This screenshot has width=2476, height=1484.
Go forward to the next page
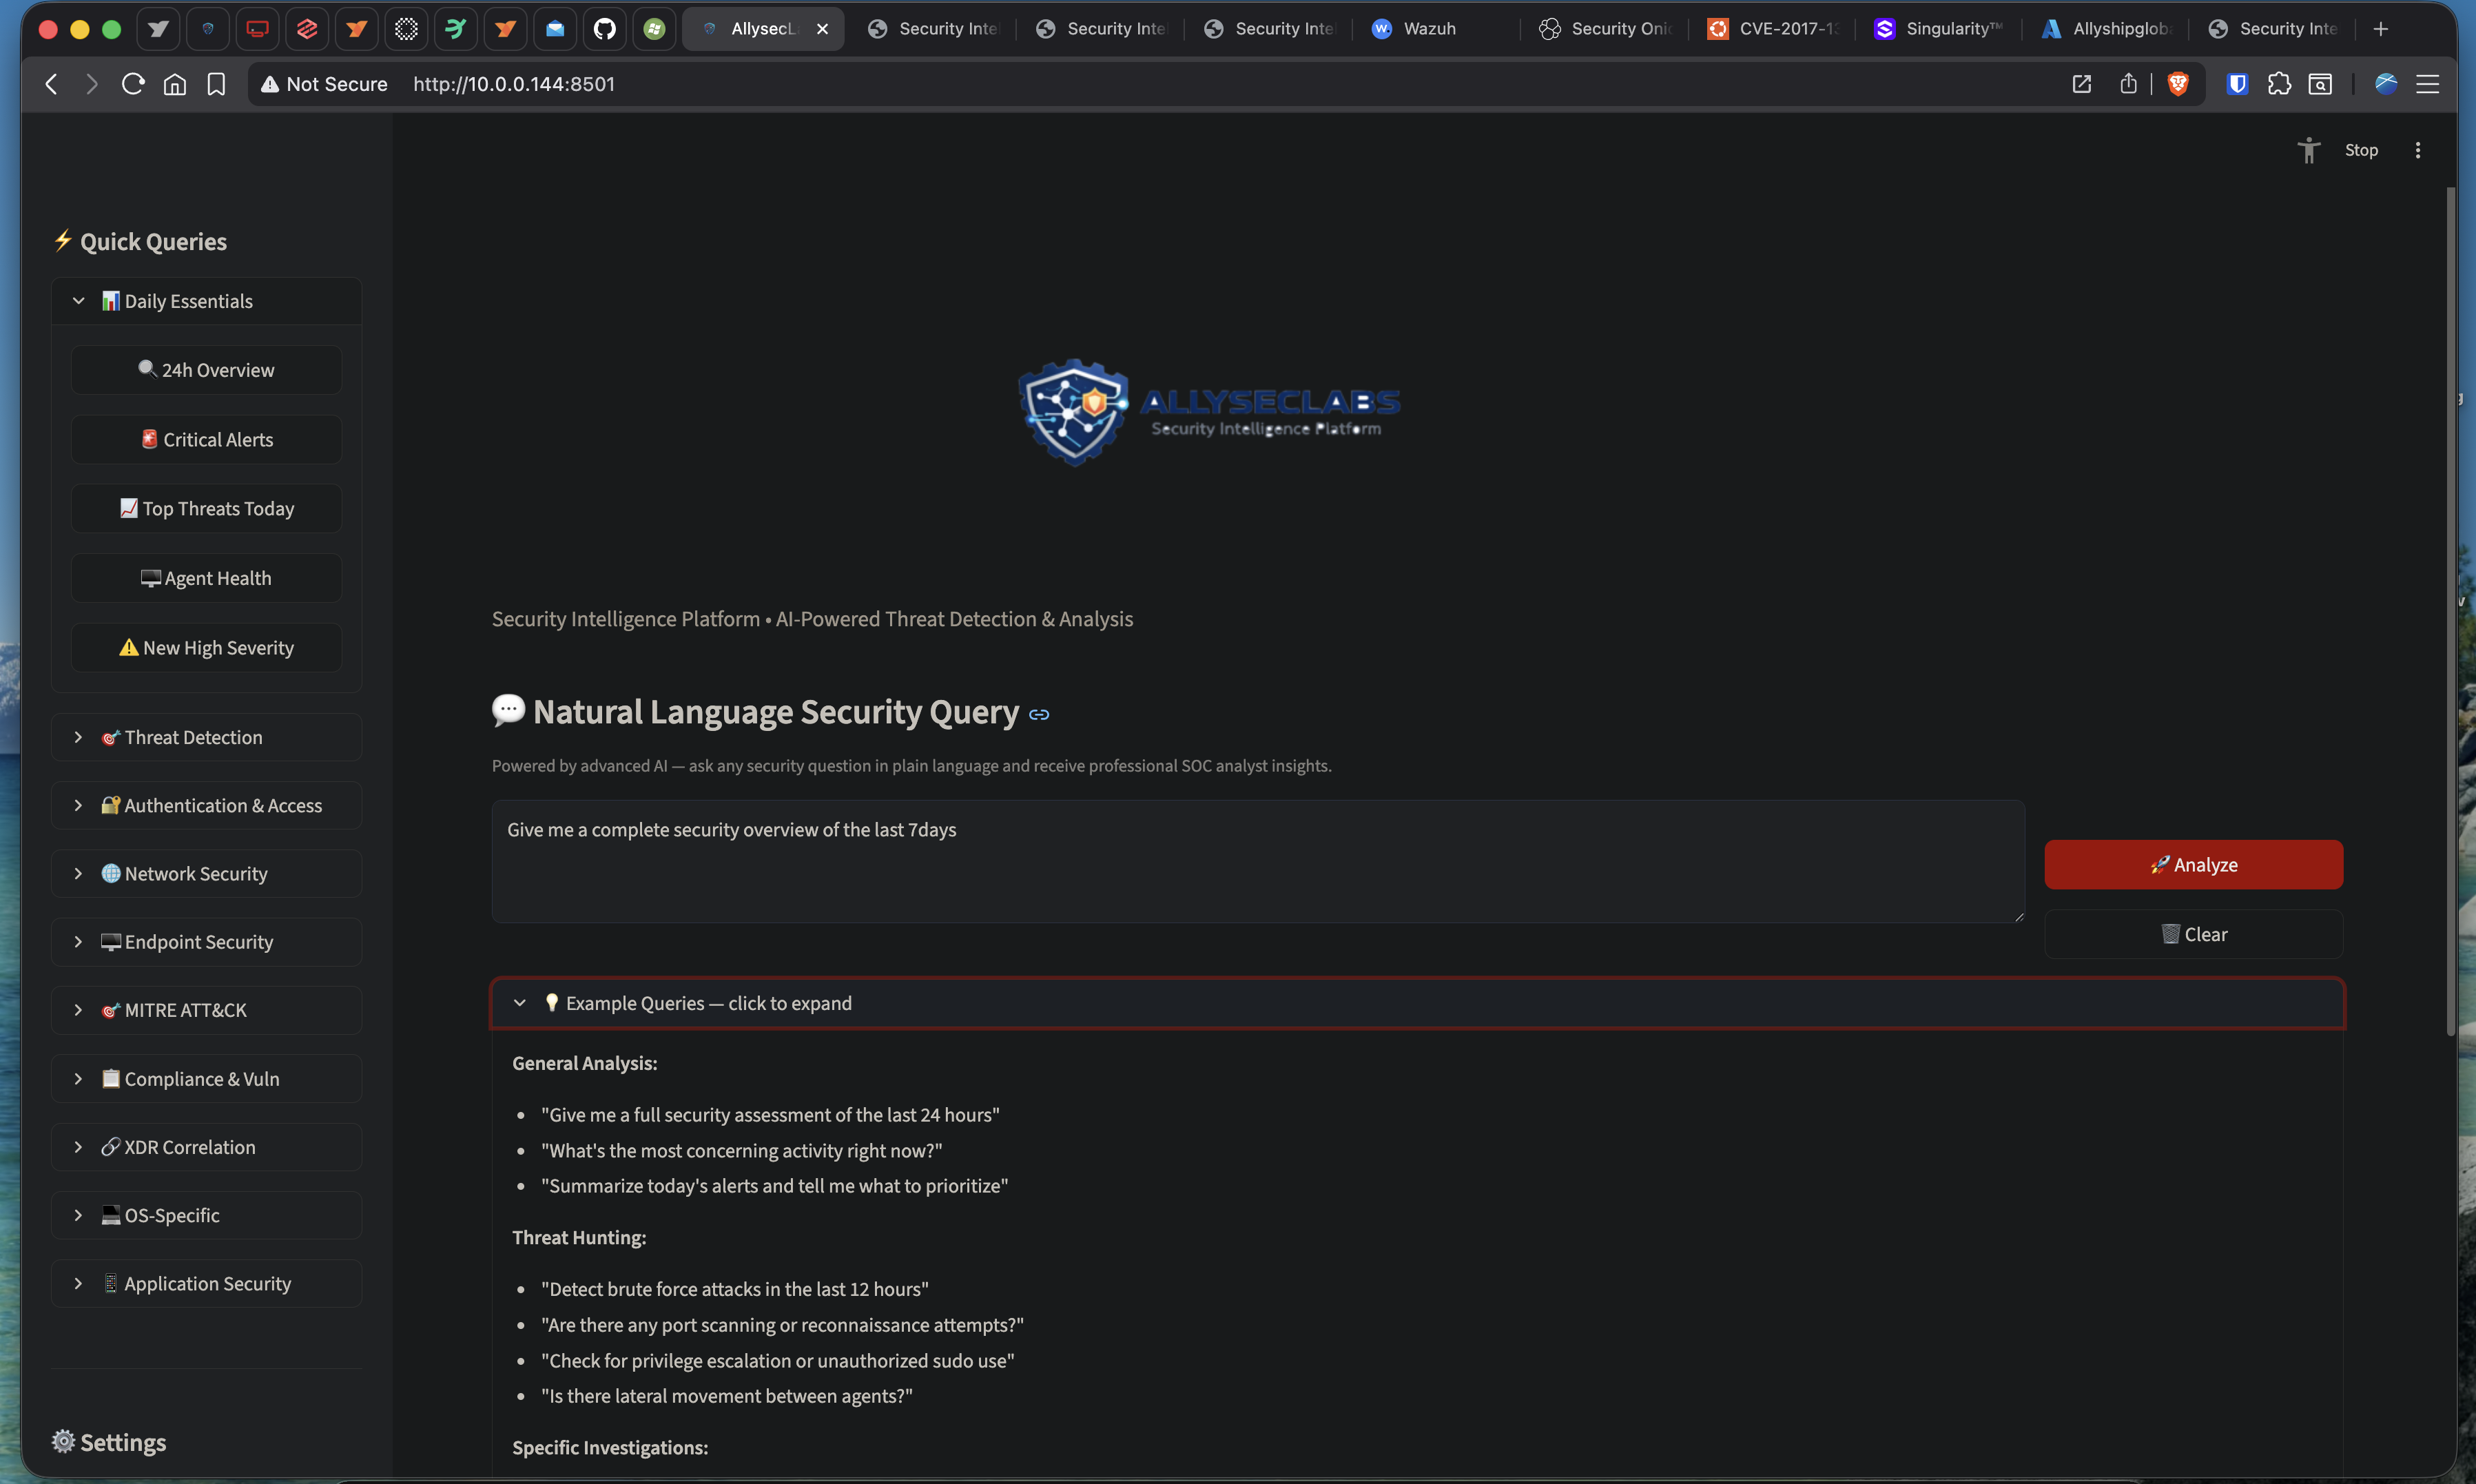(x=92, y=84)
